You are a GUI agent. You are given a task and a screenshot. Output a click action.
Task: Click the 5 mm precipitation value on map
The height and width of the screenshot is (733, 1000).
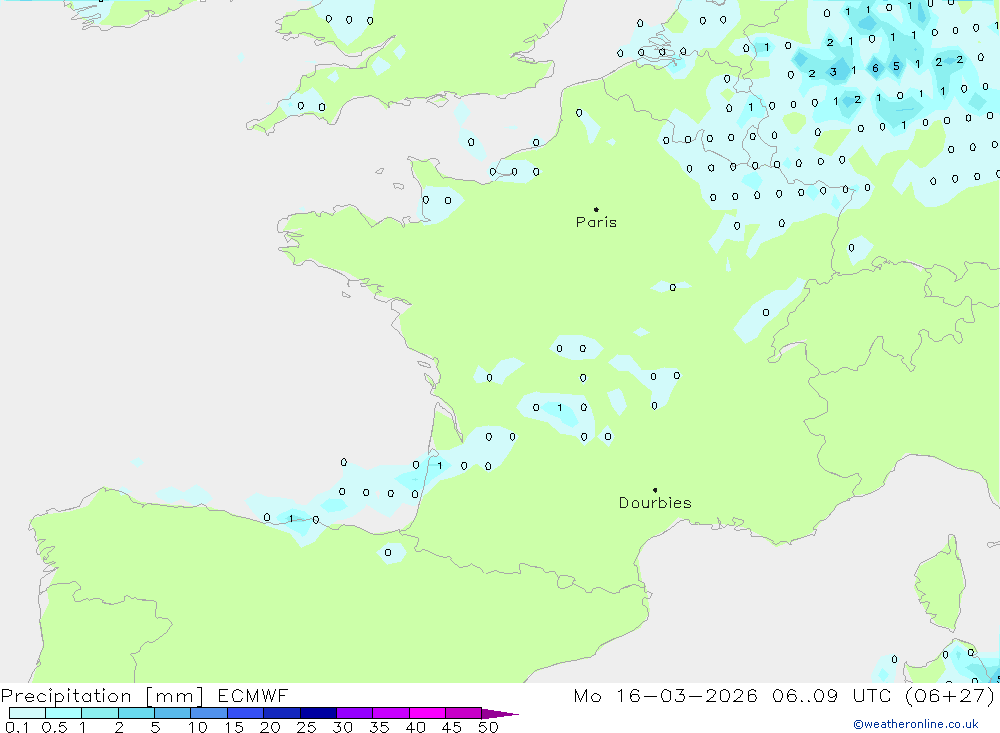pos(895,67)
